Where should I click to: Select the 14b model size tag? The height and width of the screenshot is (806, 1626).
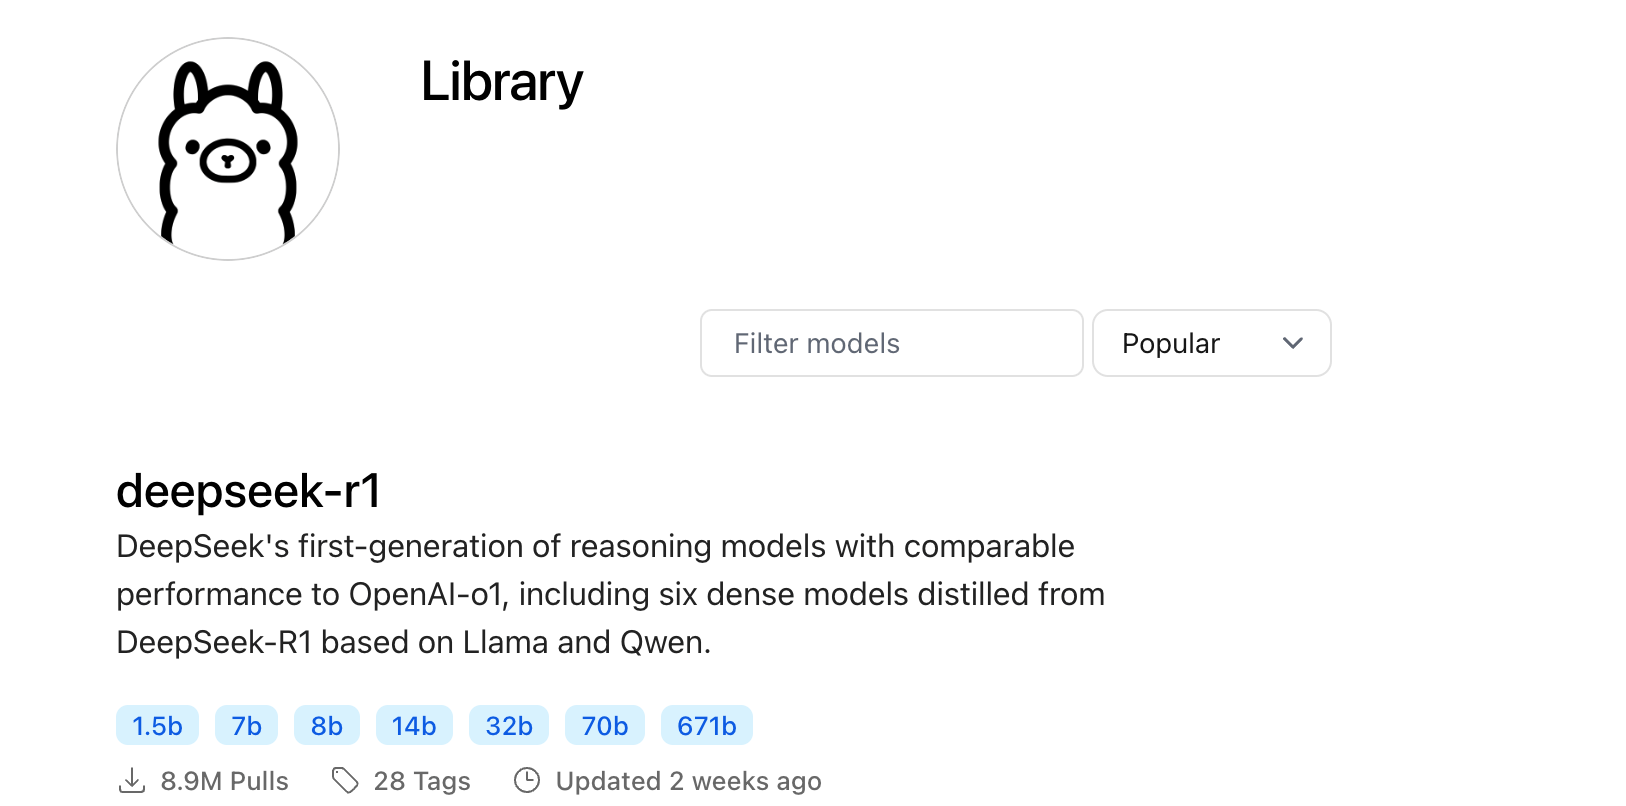pos(414,726)
